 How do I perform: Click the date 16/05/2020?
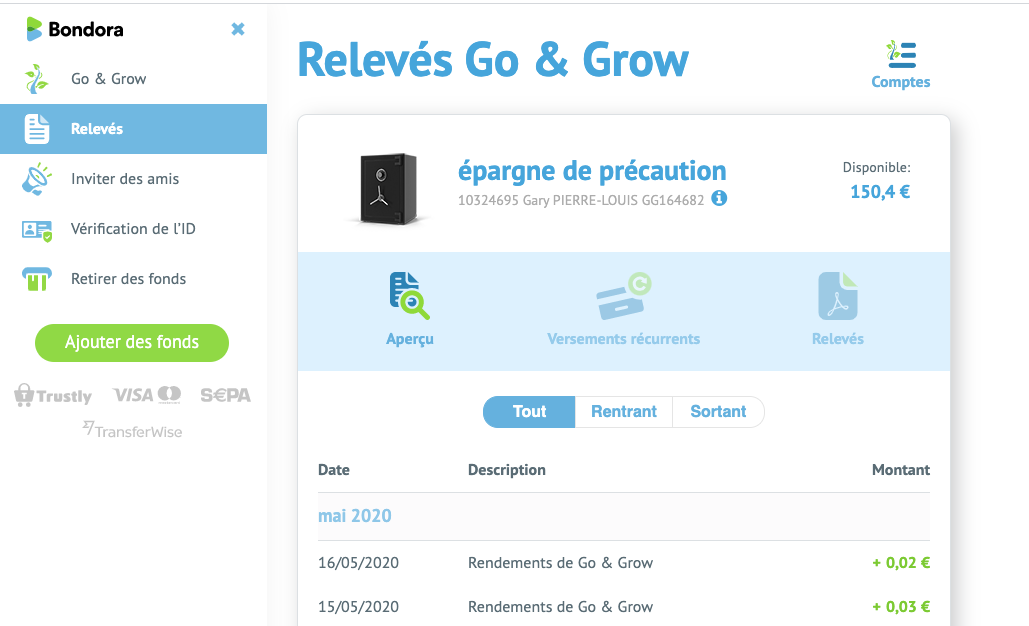click(358, 563)
